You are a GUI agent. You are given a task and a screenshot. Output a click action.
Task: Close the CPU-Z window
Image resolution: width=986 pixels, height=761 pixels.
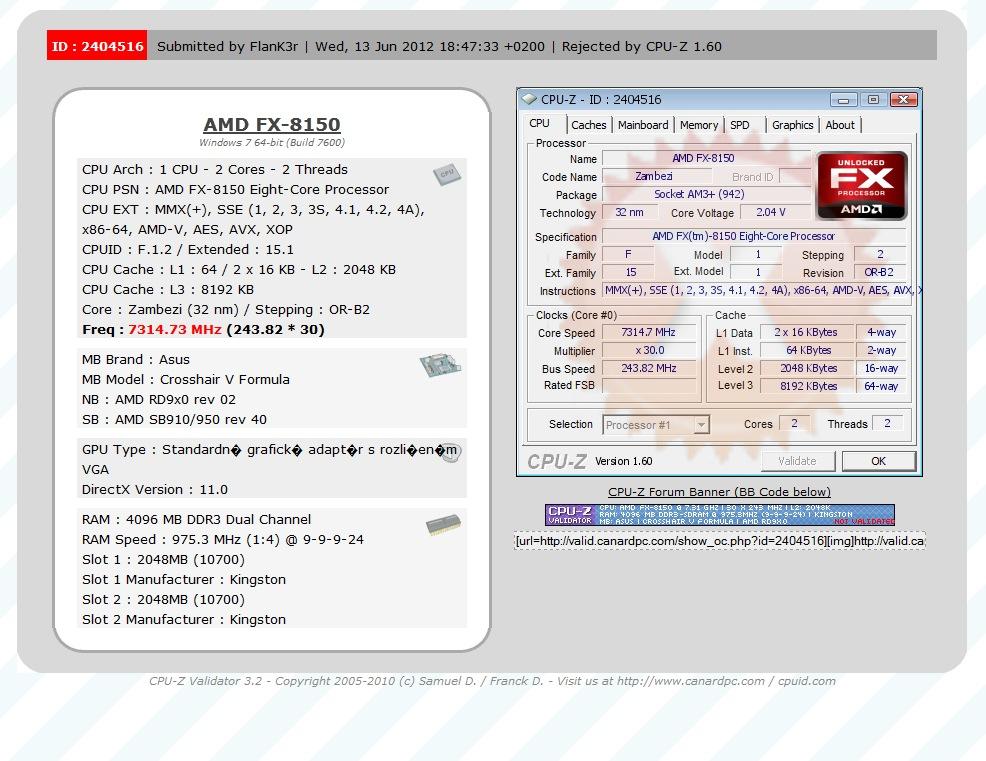(904, 99)
